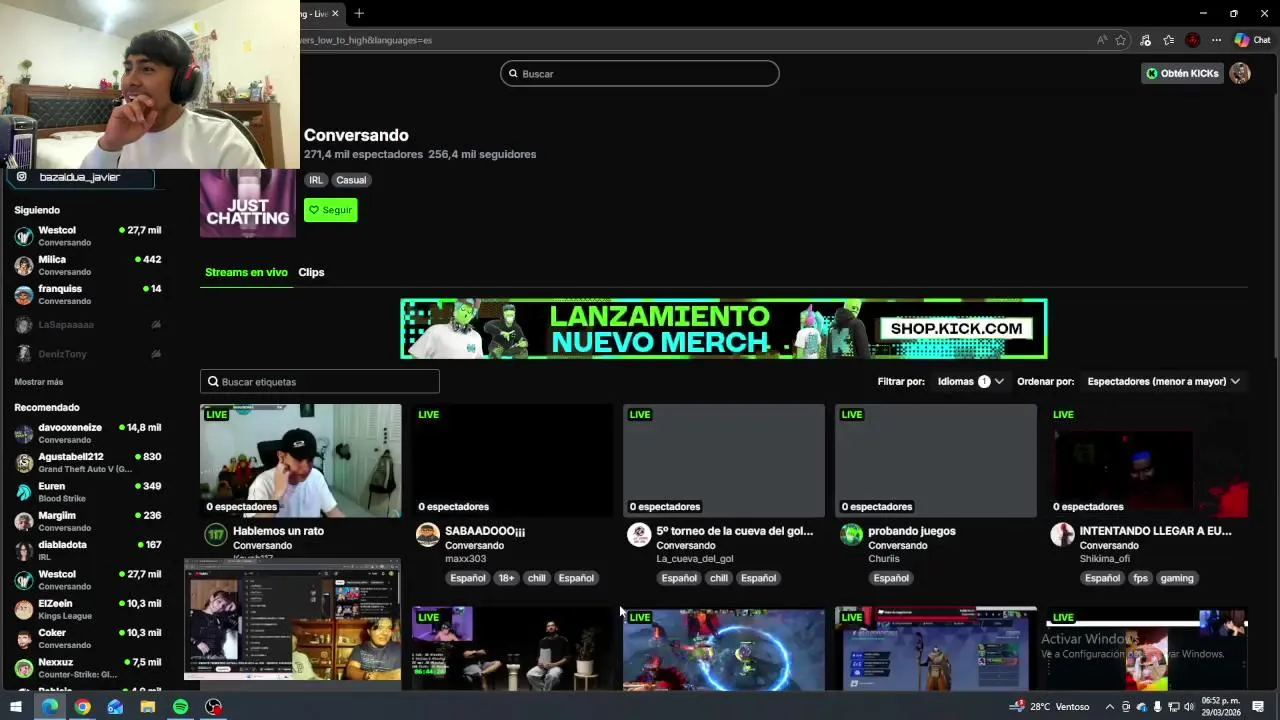Image resolution: width=1280 pixels, height=720 pixels.
Task: Open Nexxuz Counter-Strike channel
Action: click(88, 667)
